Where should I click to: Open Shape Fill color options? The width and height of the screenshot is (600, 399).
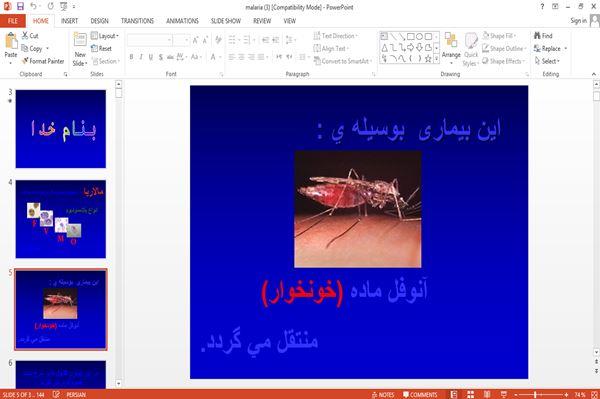click(499, 36)
